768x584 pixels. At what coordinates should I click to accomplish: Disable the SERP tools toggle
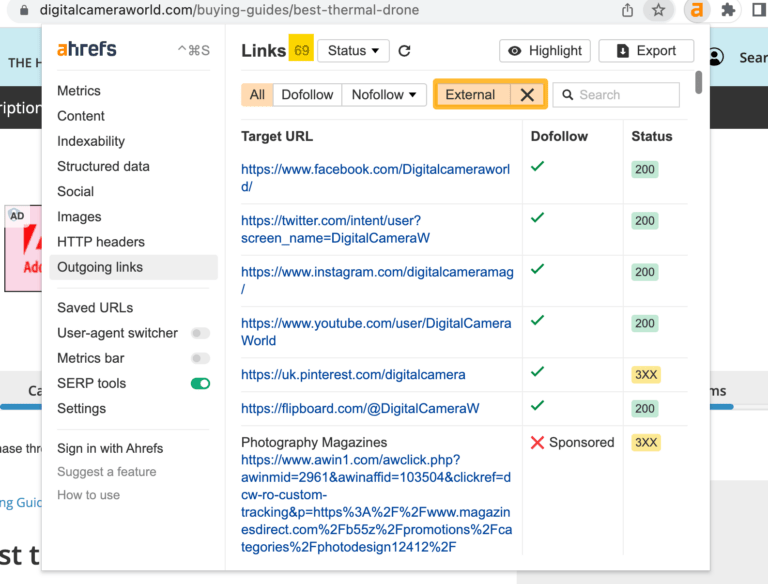200,384
